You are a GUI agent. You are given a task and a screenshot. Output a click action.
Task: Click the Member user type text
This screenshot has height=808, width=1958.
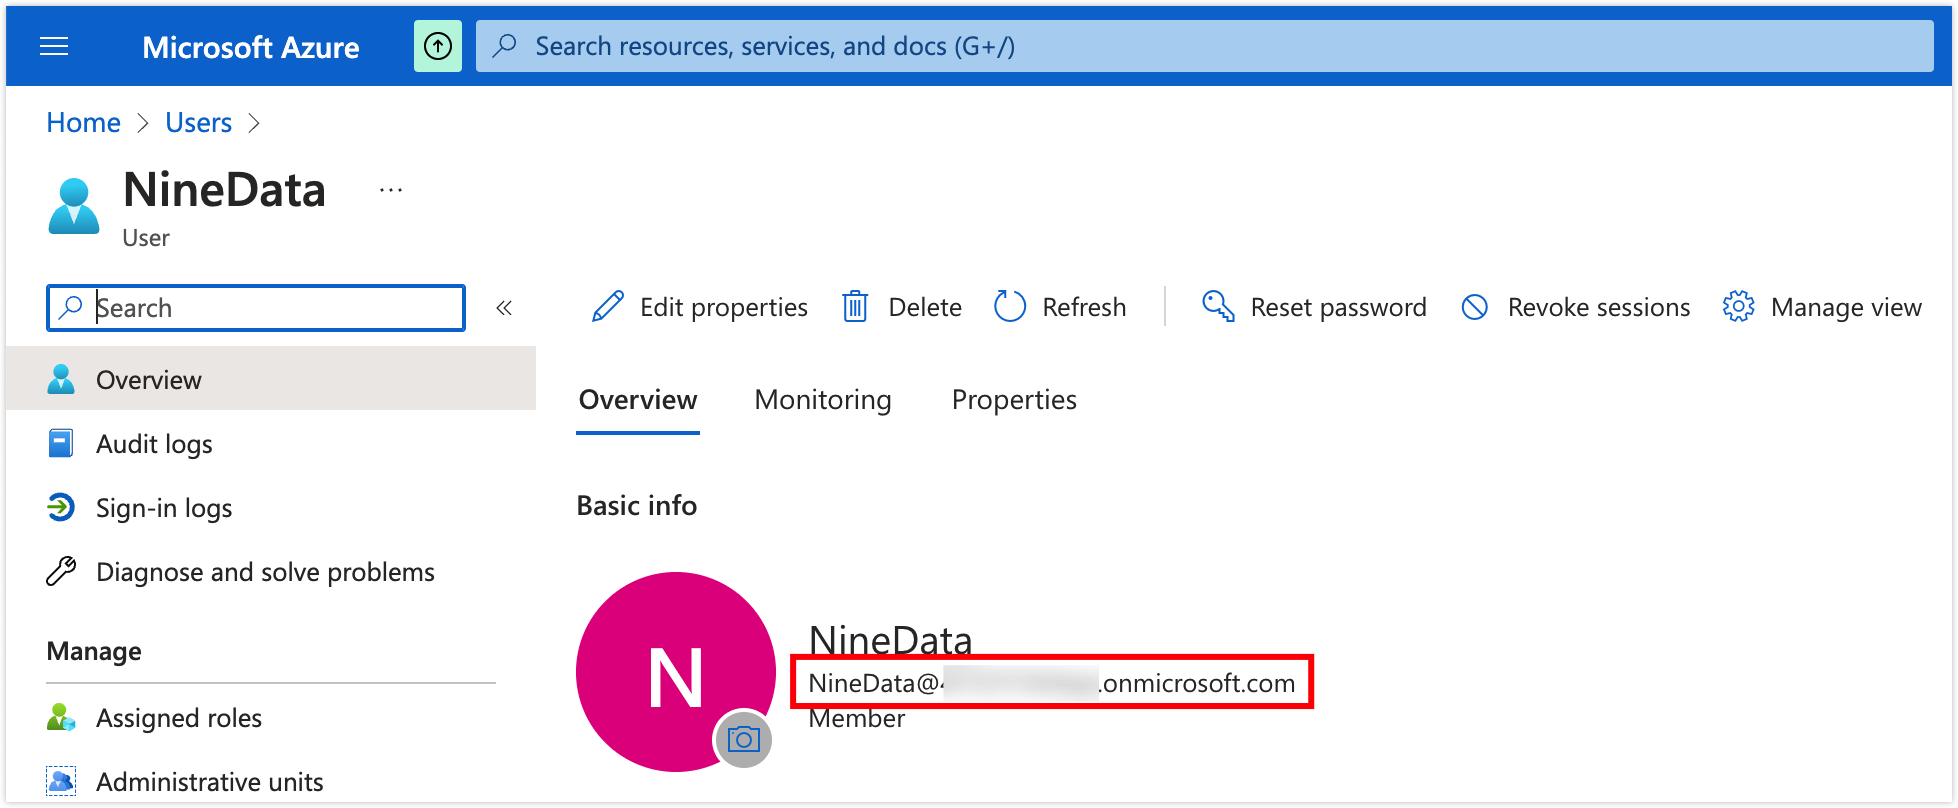[857, 718]
